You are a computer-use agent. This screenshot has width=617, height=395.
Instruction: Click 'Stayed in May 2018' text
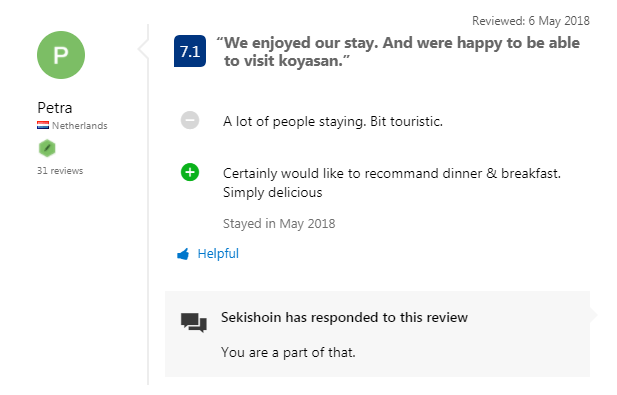[x=279, y=224]
